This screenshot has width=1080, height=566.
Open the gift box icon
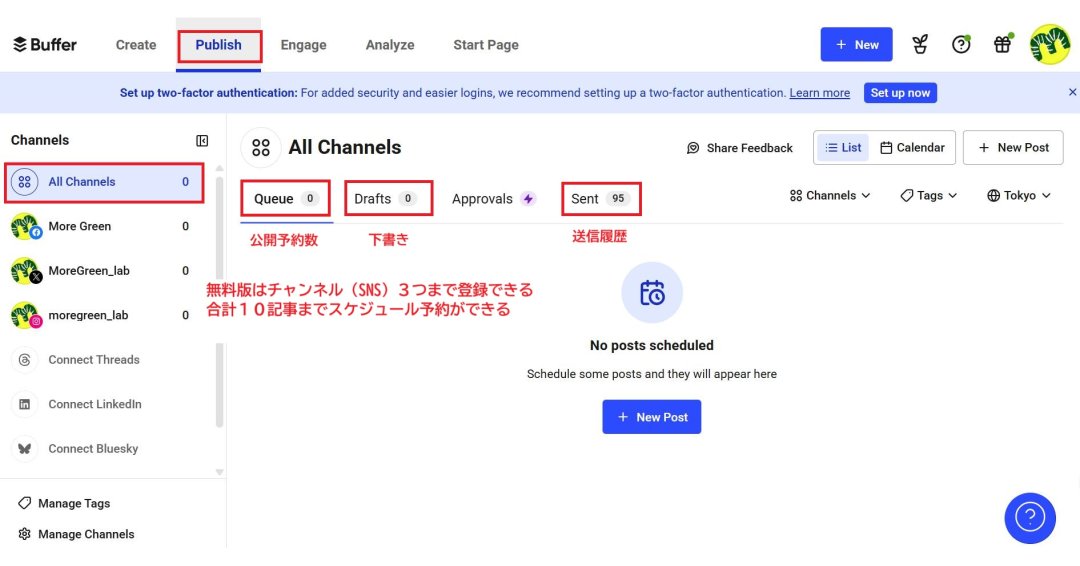coord(1003,45)
